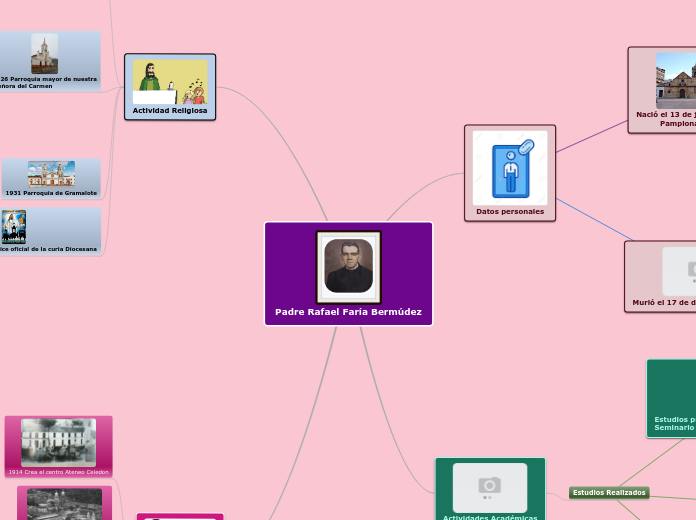Select the Murió el 17 de node
This screenshot has height=520, width=696.
coord(660,277)
